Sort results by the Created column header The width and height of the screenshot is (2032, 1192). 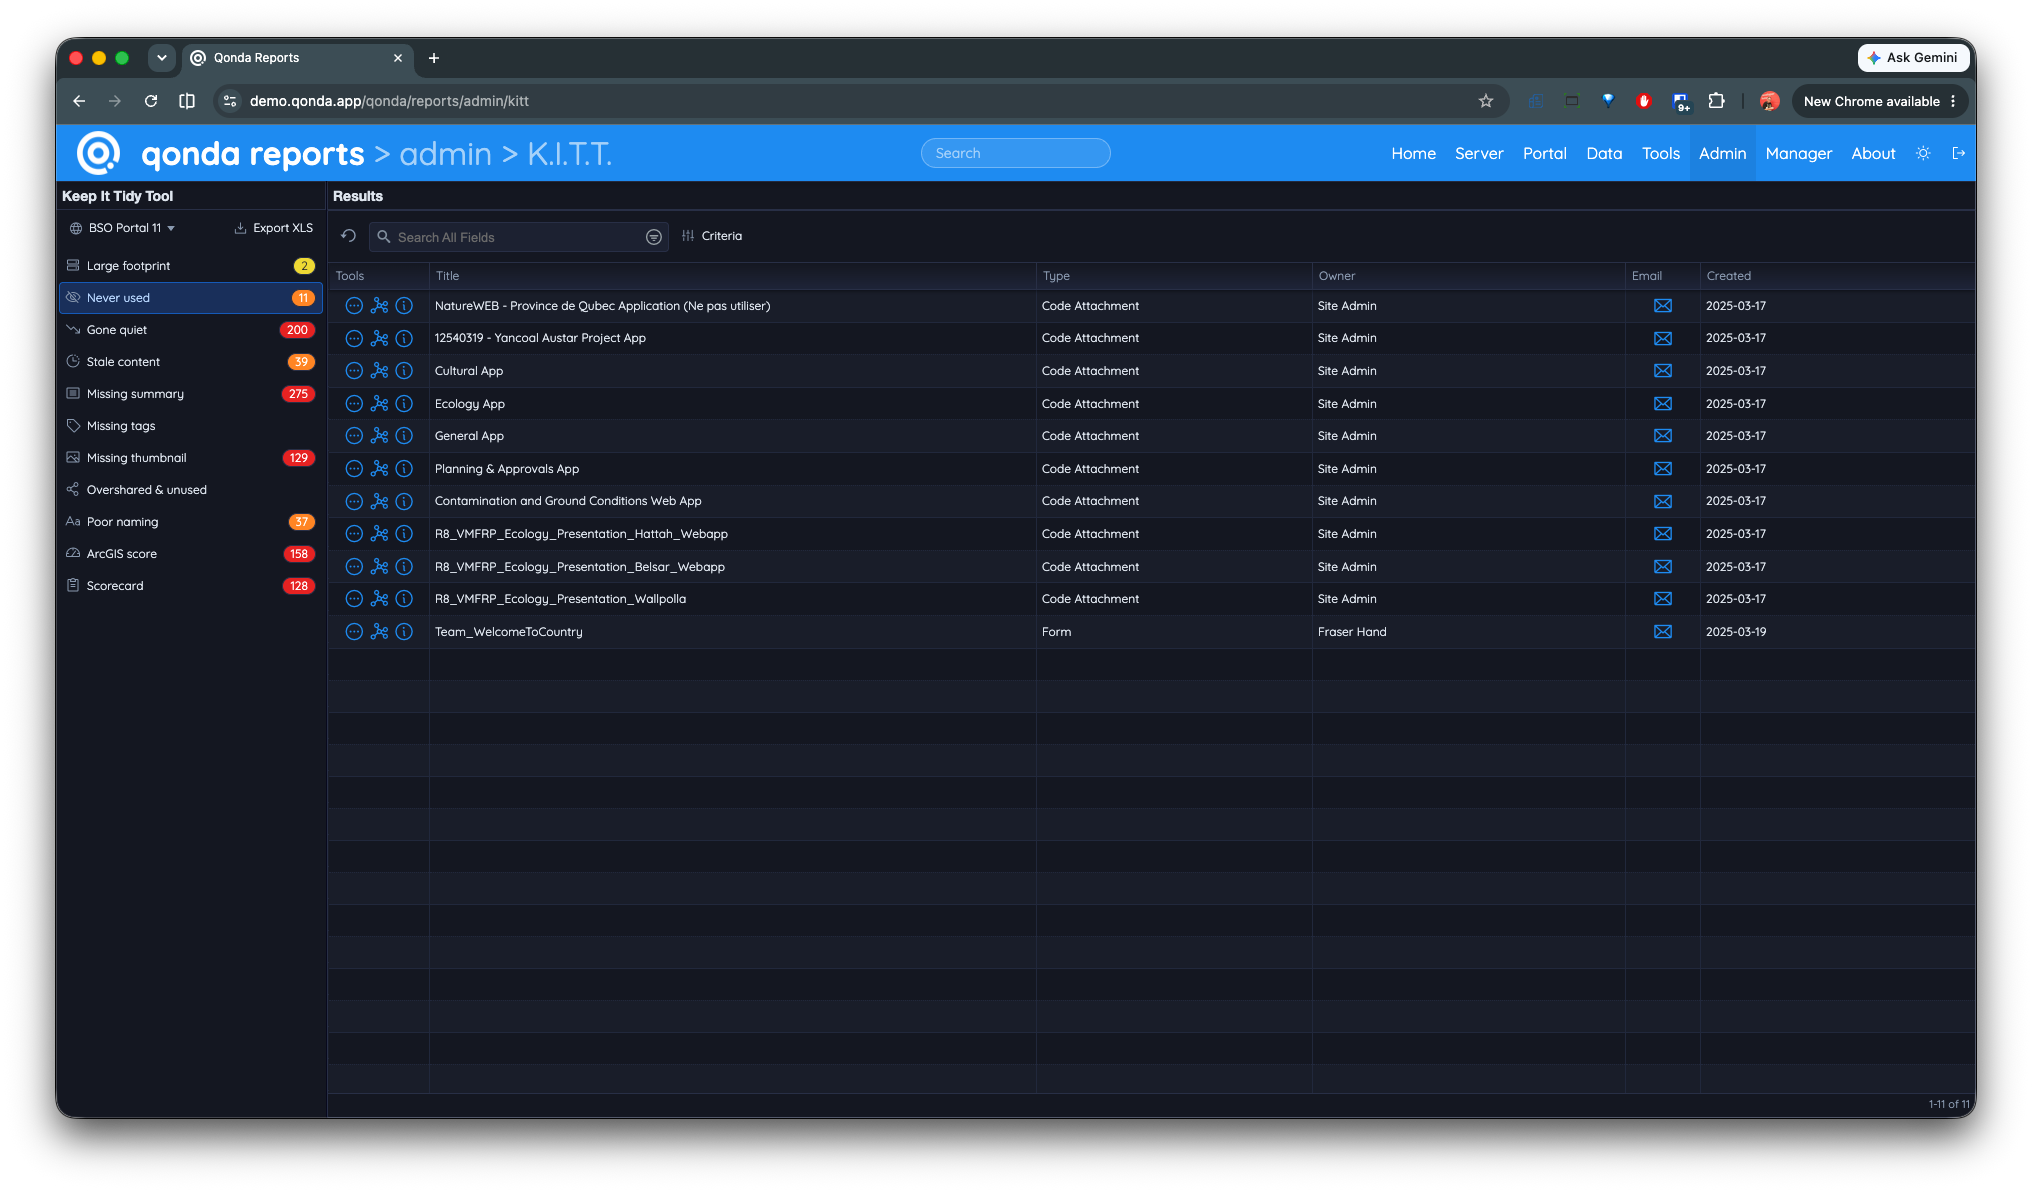coord(1728,276)
